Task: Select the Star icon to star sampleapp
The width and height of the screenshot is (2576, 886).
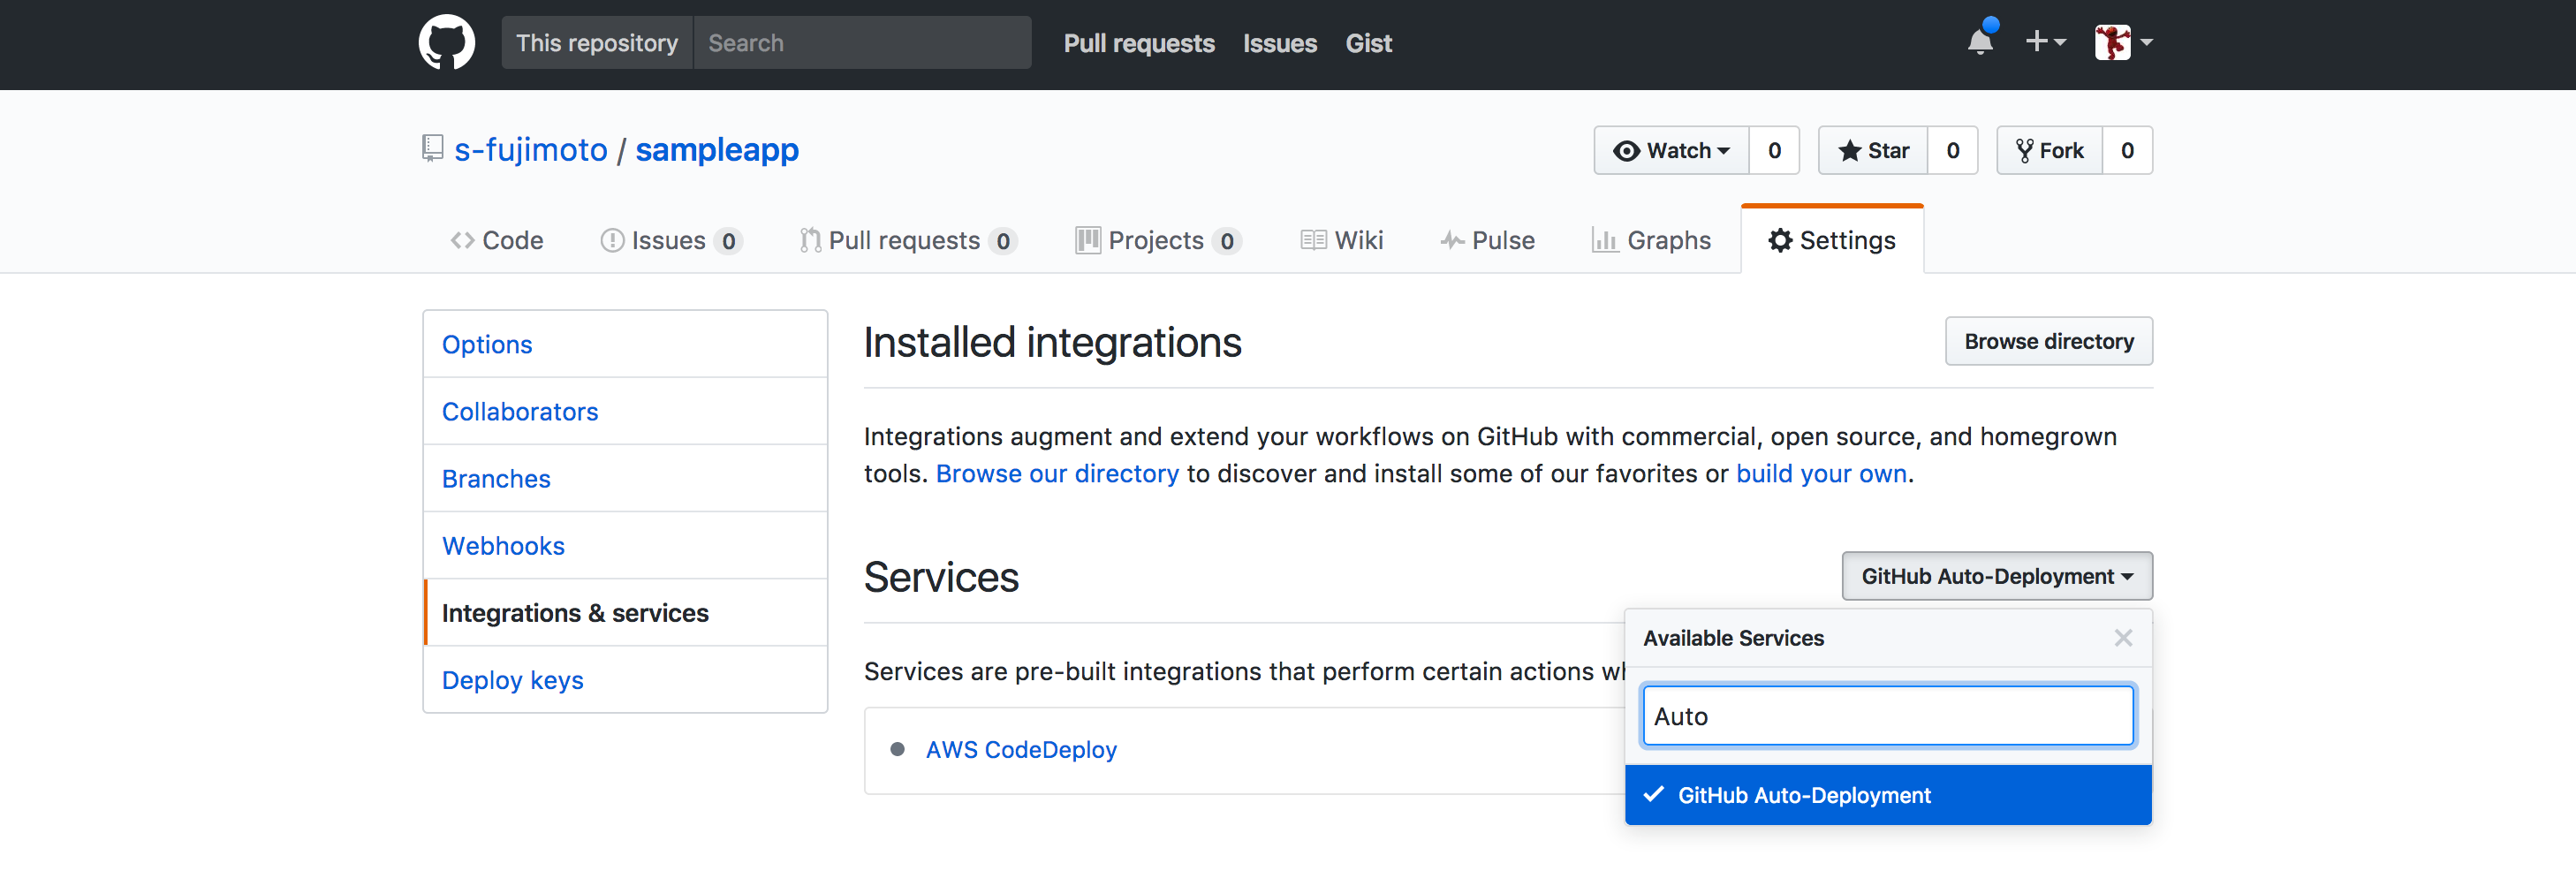Action: (1851, 150)
